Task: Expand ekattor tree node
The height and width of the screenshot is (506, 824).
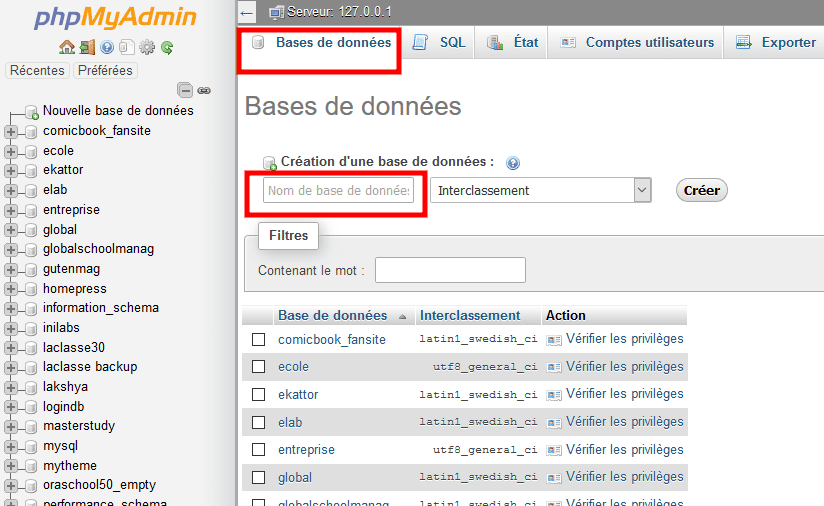Action: tap(11, 171)
